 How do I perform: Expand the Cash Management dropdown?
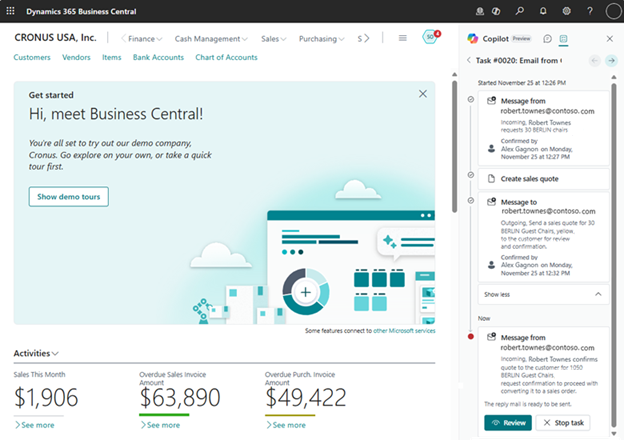[x=211, y=38]
